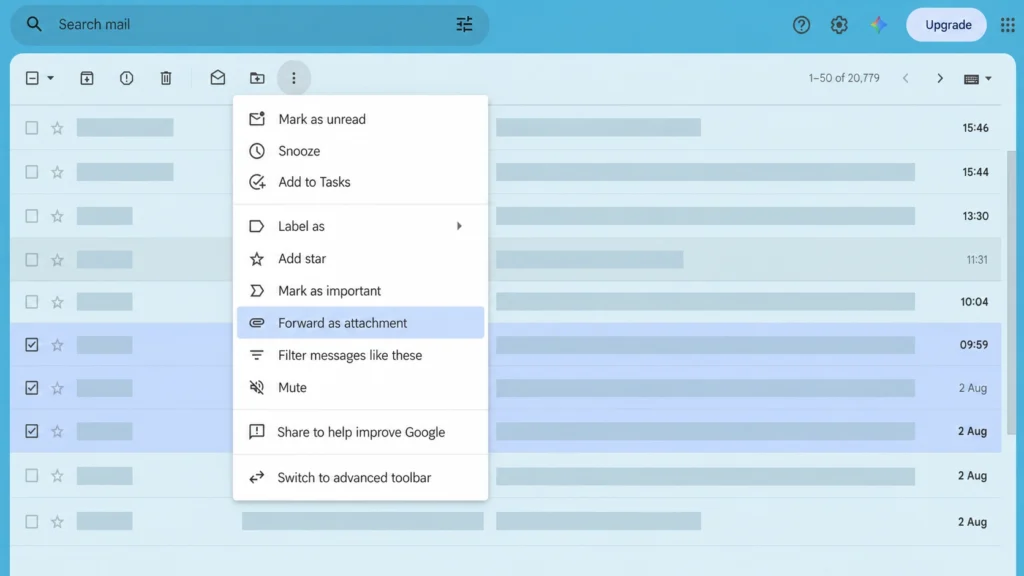Image resolution: width=1024 pixels, height=576 pixels.
Task: Delete selected emails with trash icon
Action: click(x=166, y=78)
